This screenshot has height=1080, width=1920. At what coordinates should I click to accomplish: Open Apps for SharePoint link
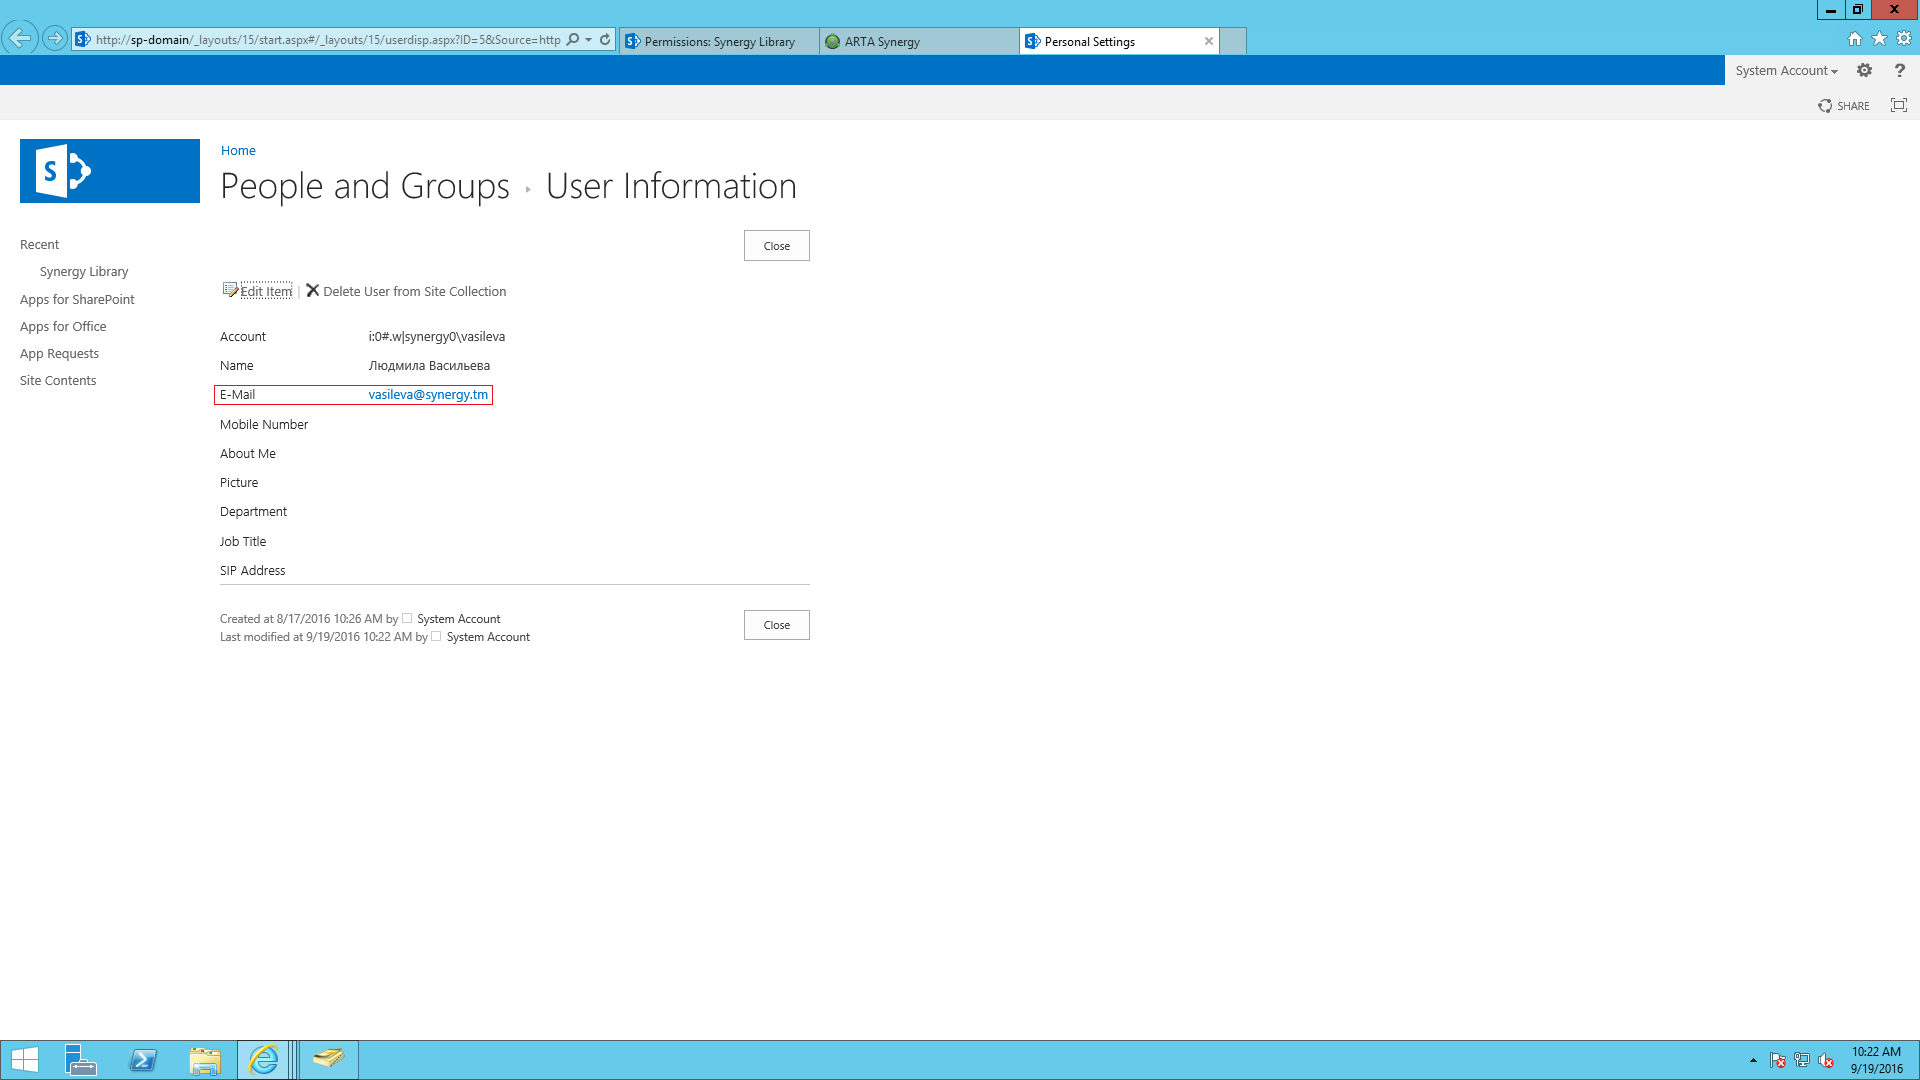point(77,300)
